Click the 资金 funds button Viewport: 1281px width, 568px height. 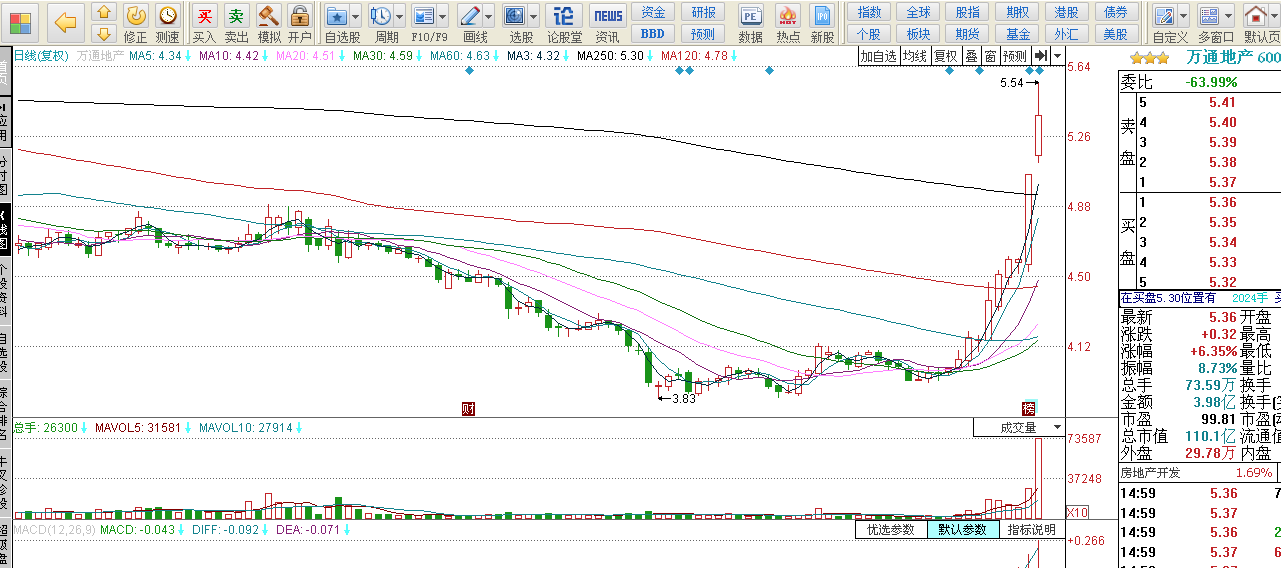[653, 13]
